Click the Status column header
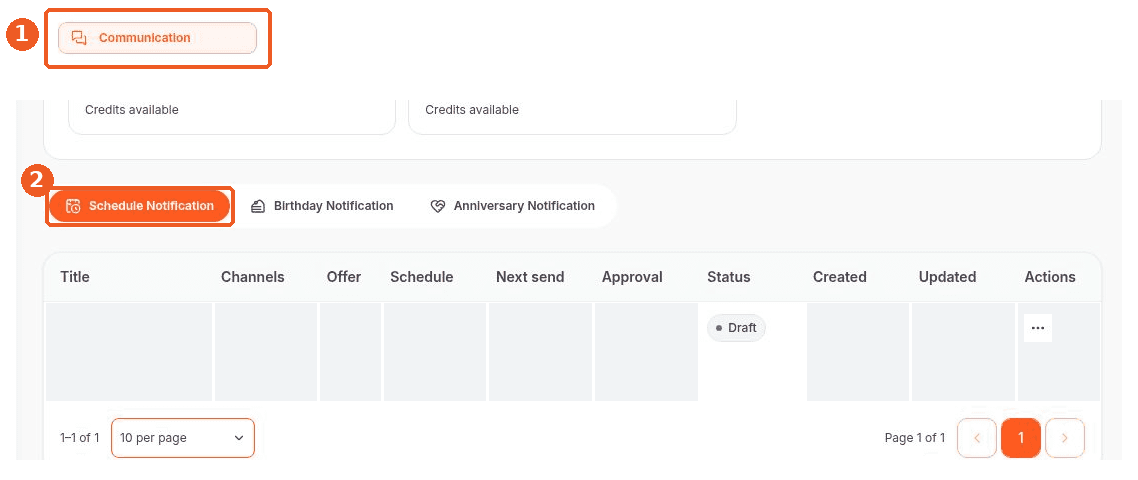This screenshot has height=480, width=1138. pyautogui.click(x=729, y=277)
